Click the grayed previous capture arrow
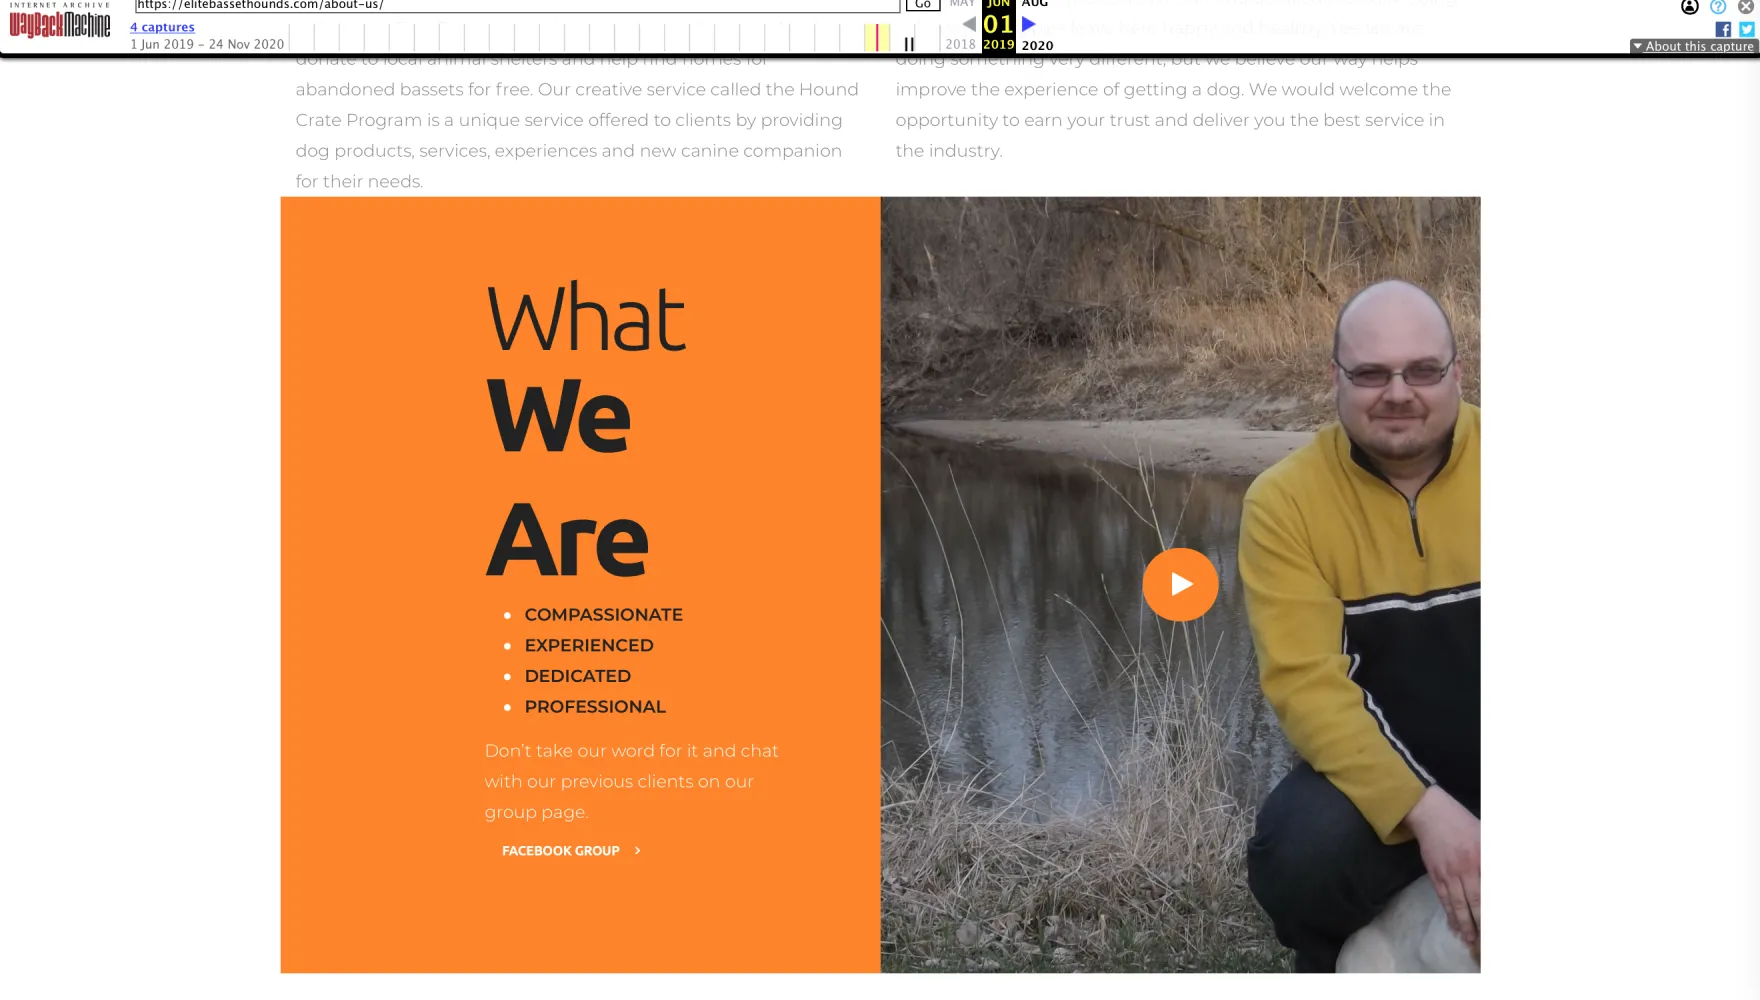 pos(969,24)
